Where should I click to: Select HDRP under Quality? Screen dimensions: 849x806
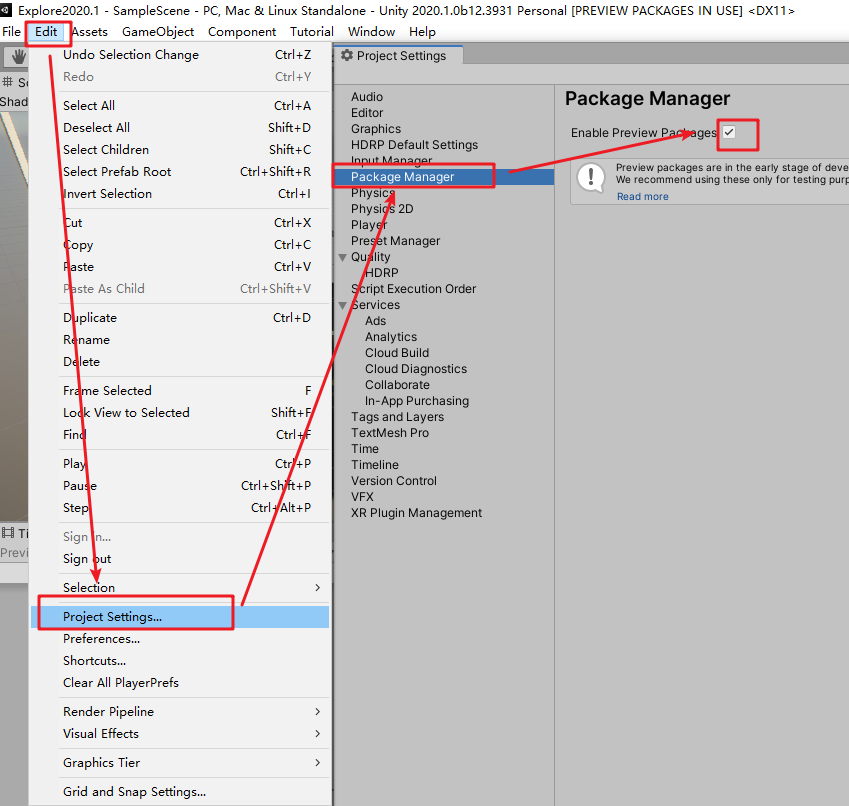381,273
